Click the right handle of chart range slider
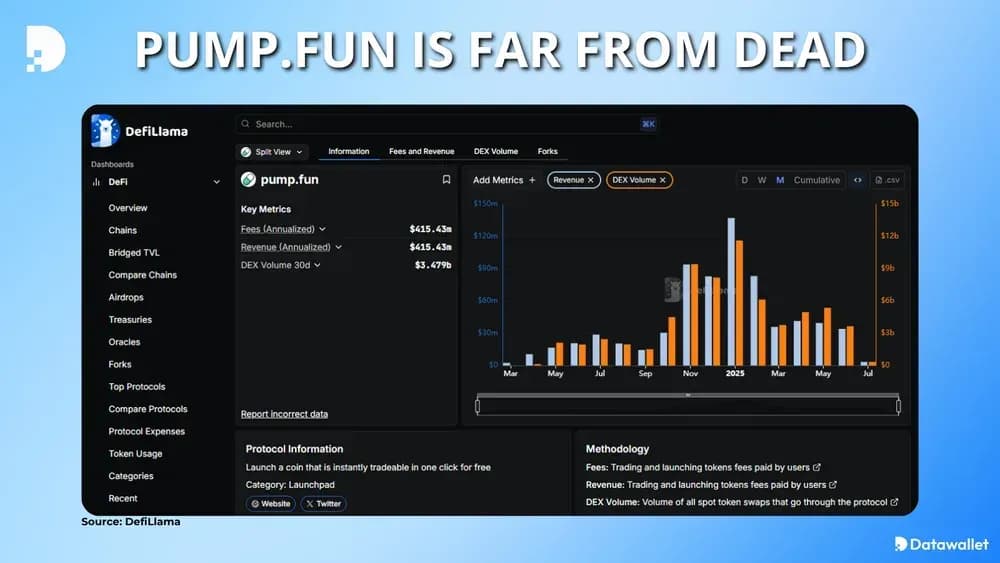 tap(898, 406)
